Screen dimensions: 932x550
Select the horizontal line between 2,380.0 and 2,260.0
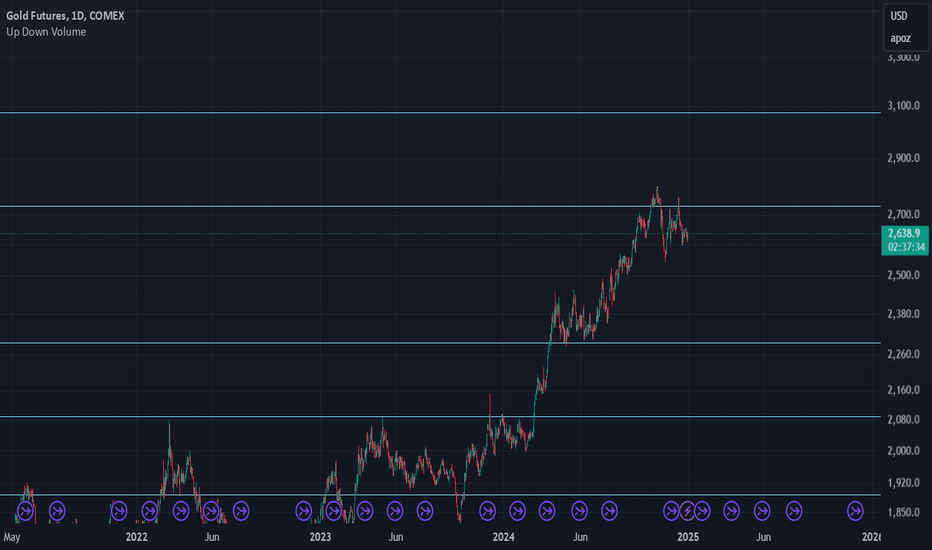click(x=440, y=342)
